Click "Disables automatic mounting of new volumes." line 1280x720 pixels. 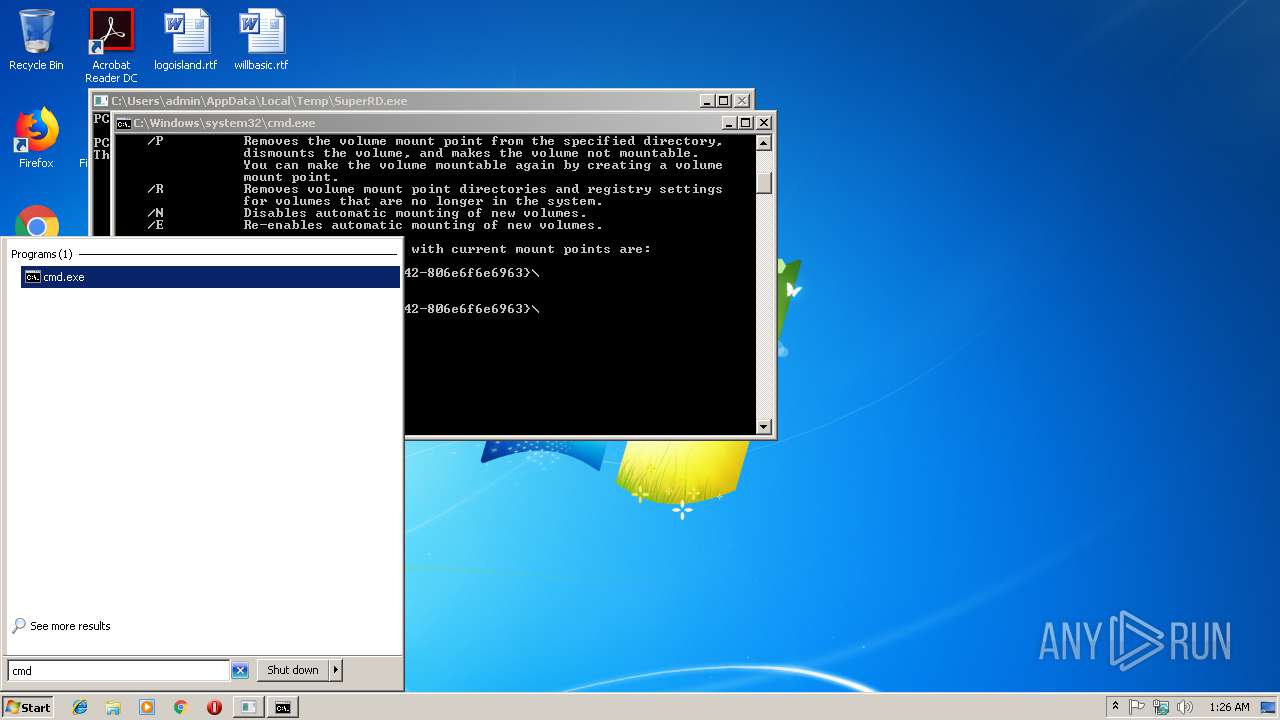pos(415,213)
